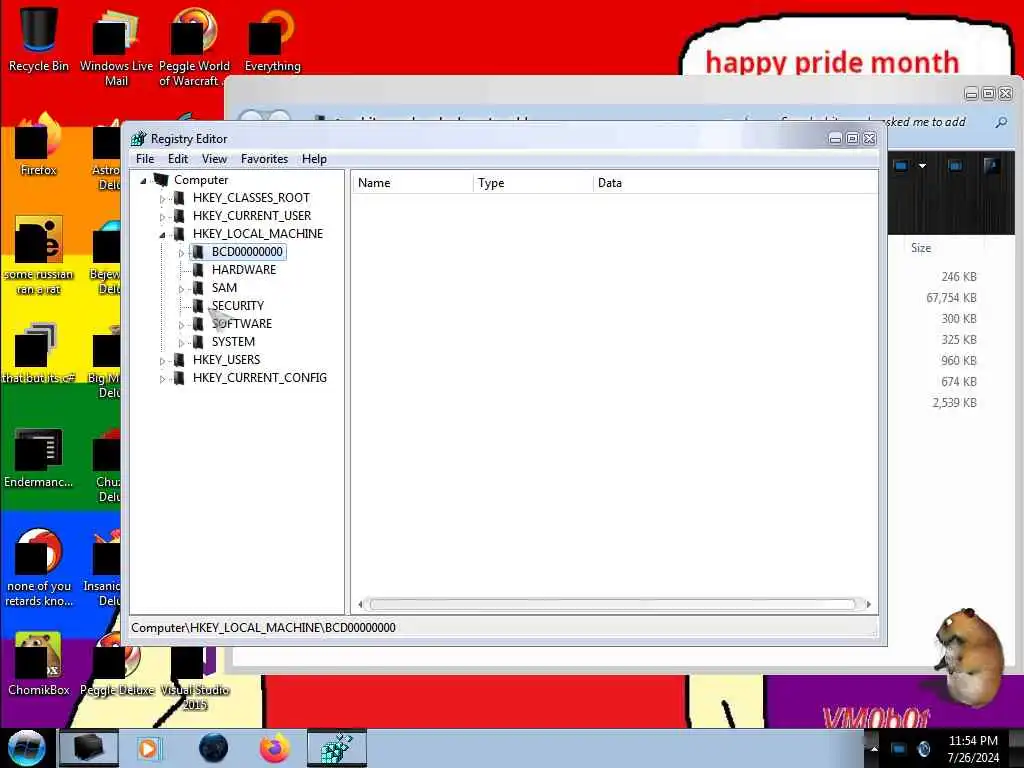Click the 67,754 KB size entry
Image resolution: width=1024 pixels, height=768 pixels.
click(x=951, y=298)
